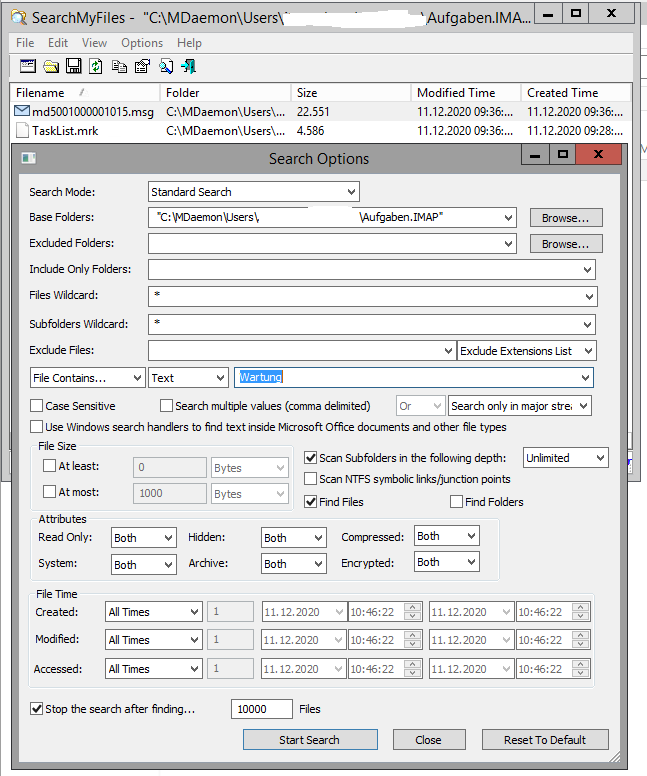Click the green refresh toolbar icon
The image size is (647, 776).
click(96, 66)
